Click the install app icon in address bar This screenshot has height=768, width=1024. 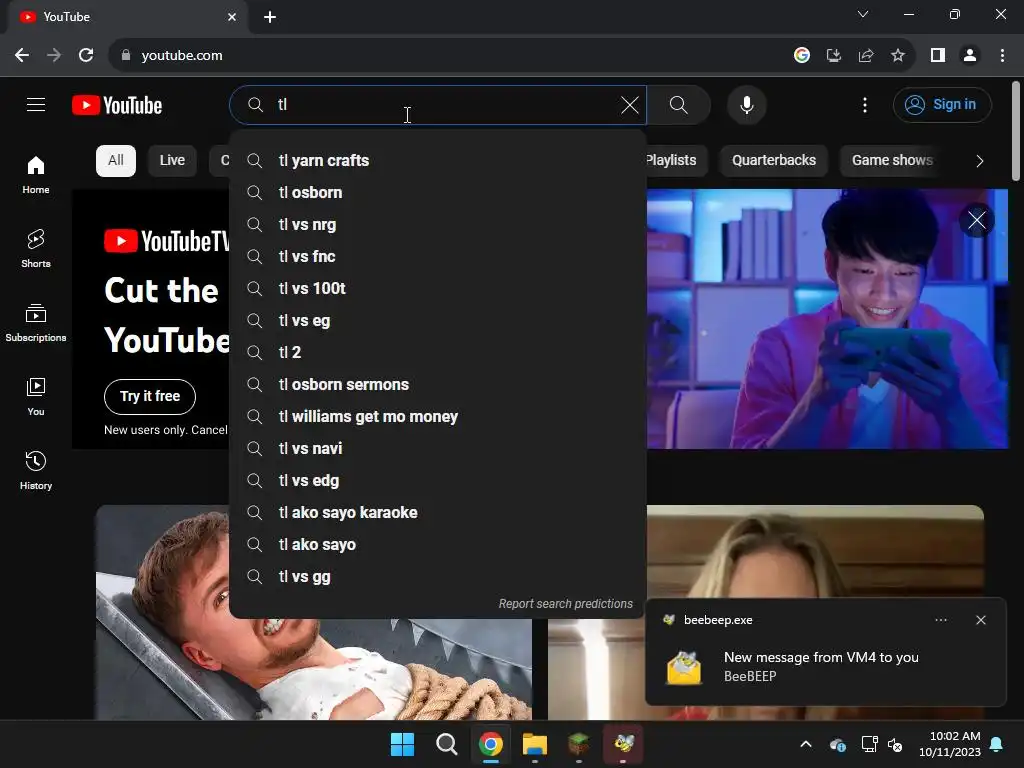[x=834, y=56]
